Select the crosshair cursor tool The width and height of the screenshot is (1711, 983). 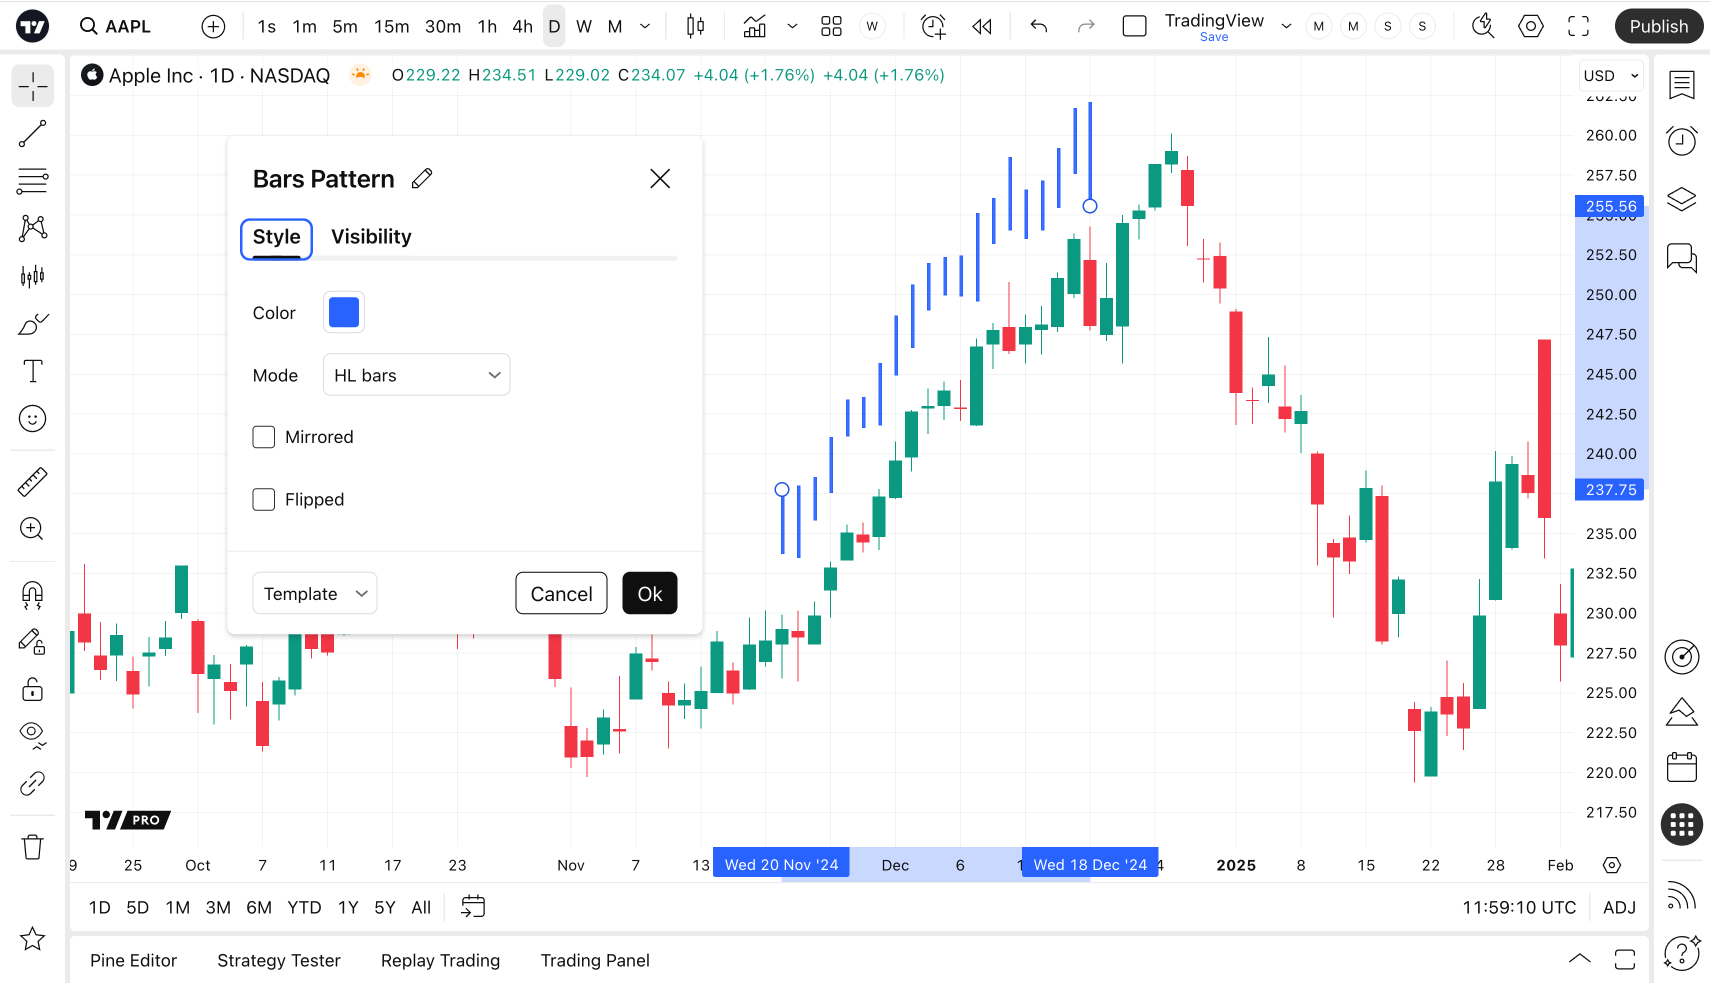coord(33,86)
